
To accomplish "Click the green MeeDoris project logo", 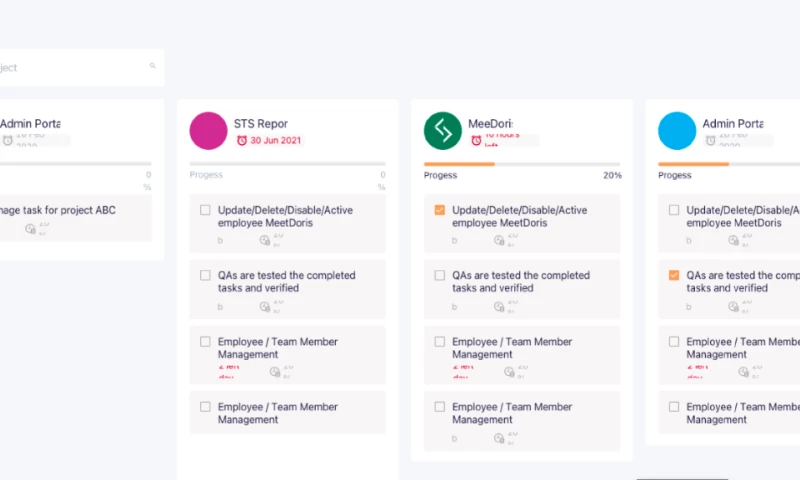I will 443,131.
